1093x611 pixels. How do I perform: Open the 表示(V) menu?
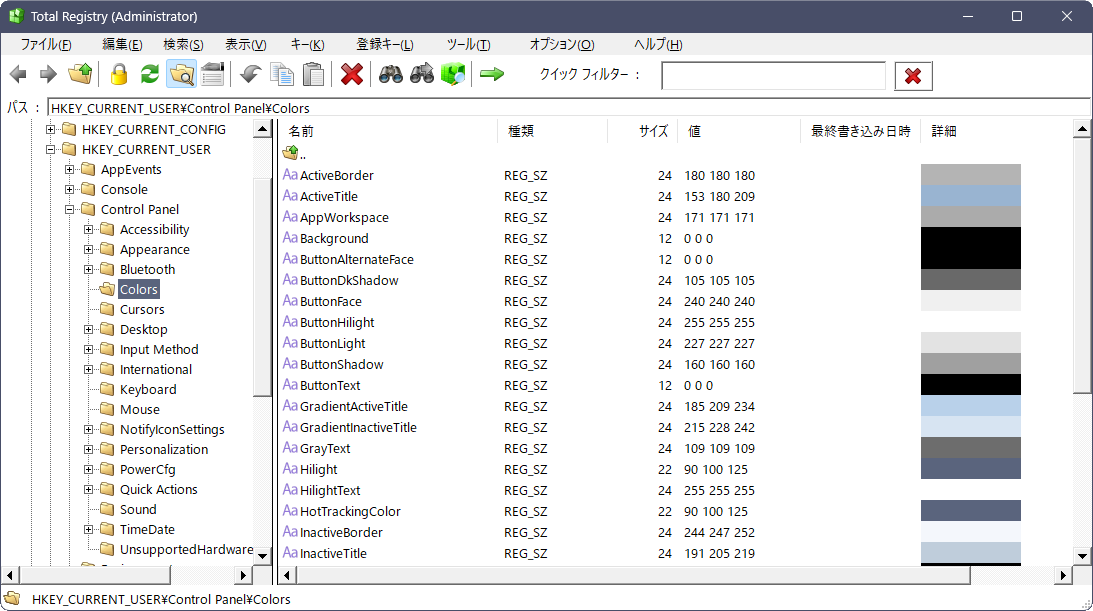pos(245,45)
